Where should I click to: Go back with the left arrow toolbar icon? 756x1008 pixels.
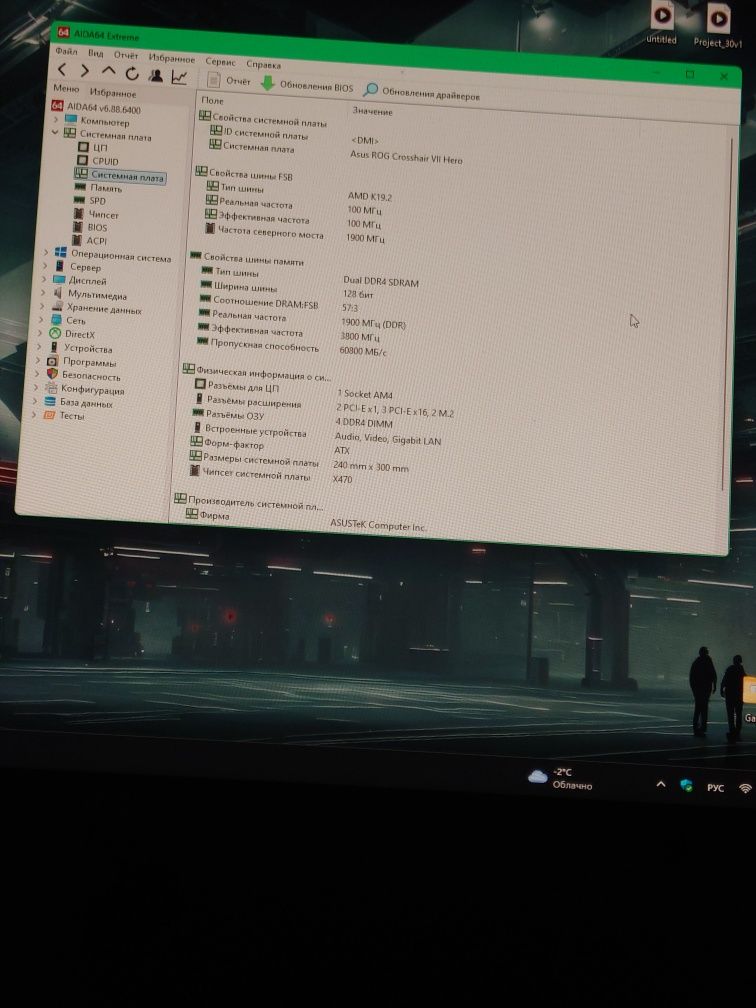pyautogui.click(x=62, y=69)
